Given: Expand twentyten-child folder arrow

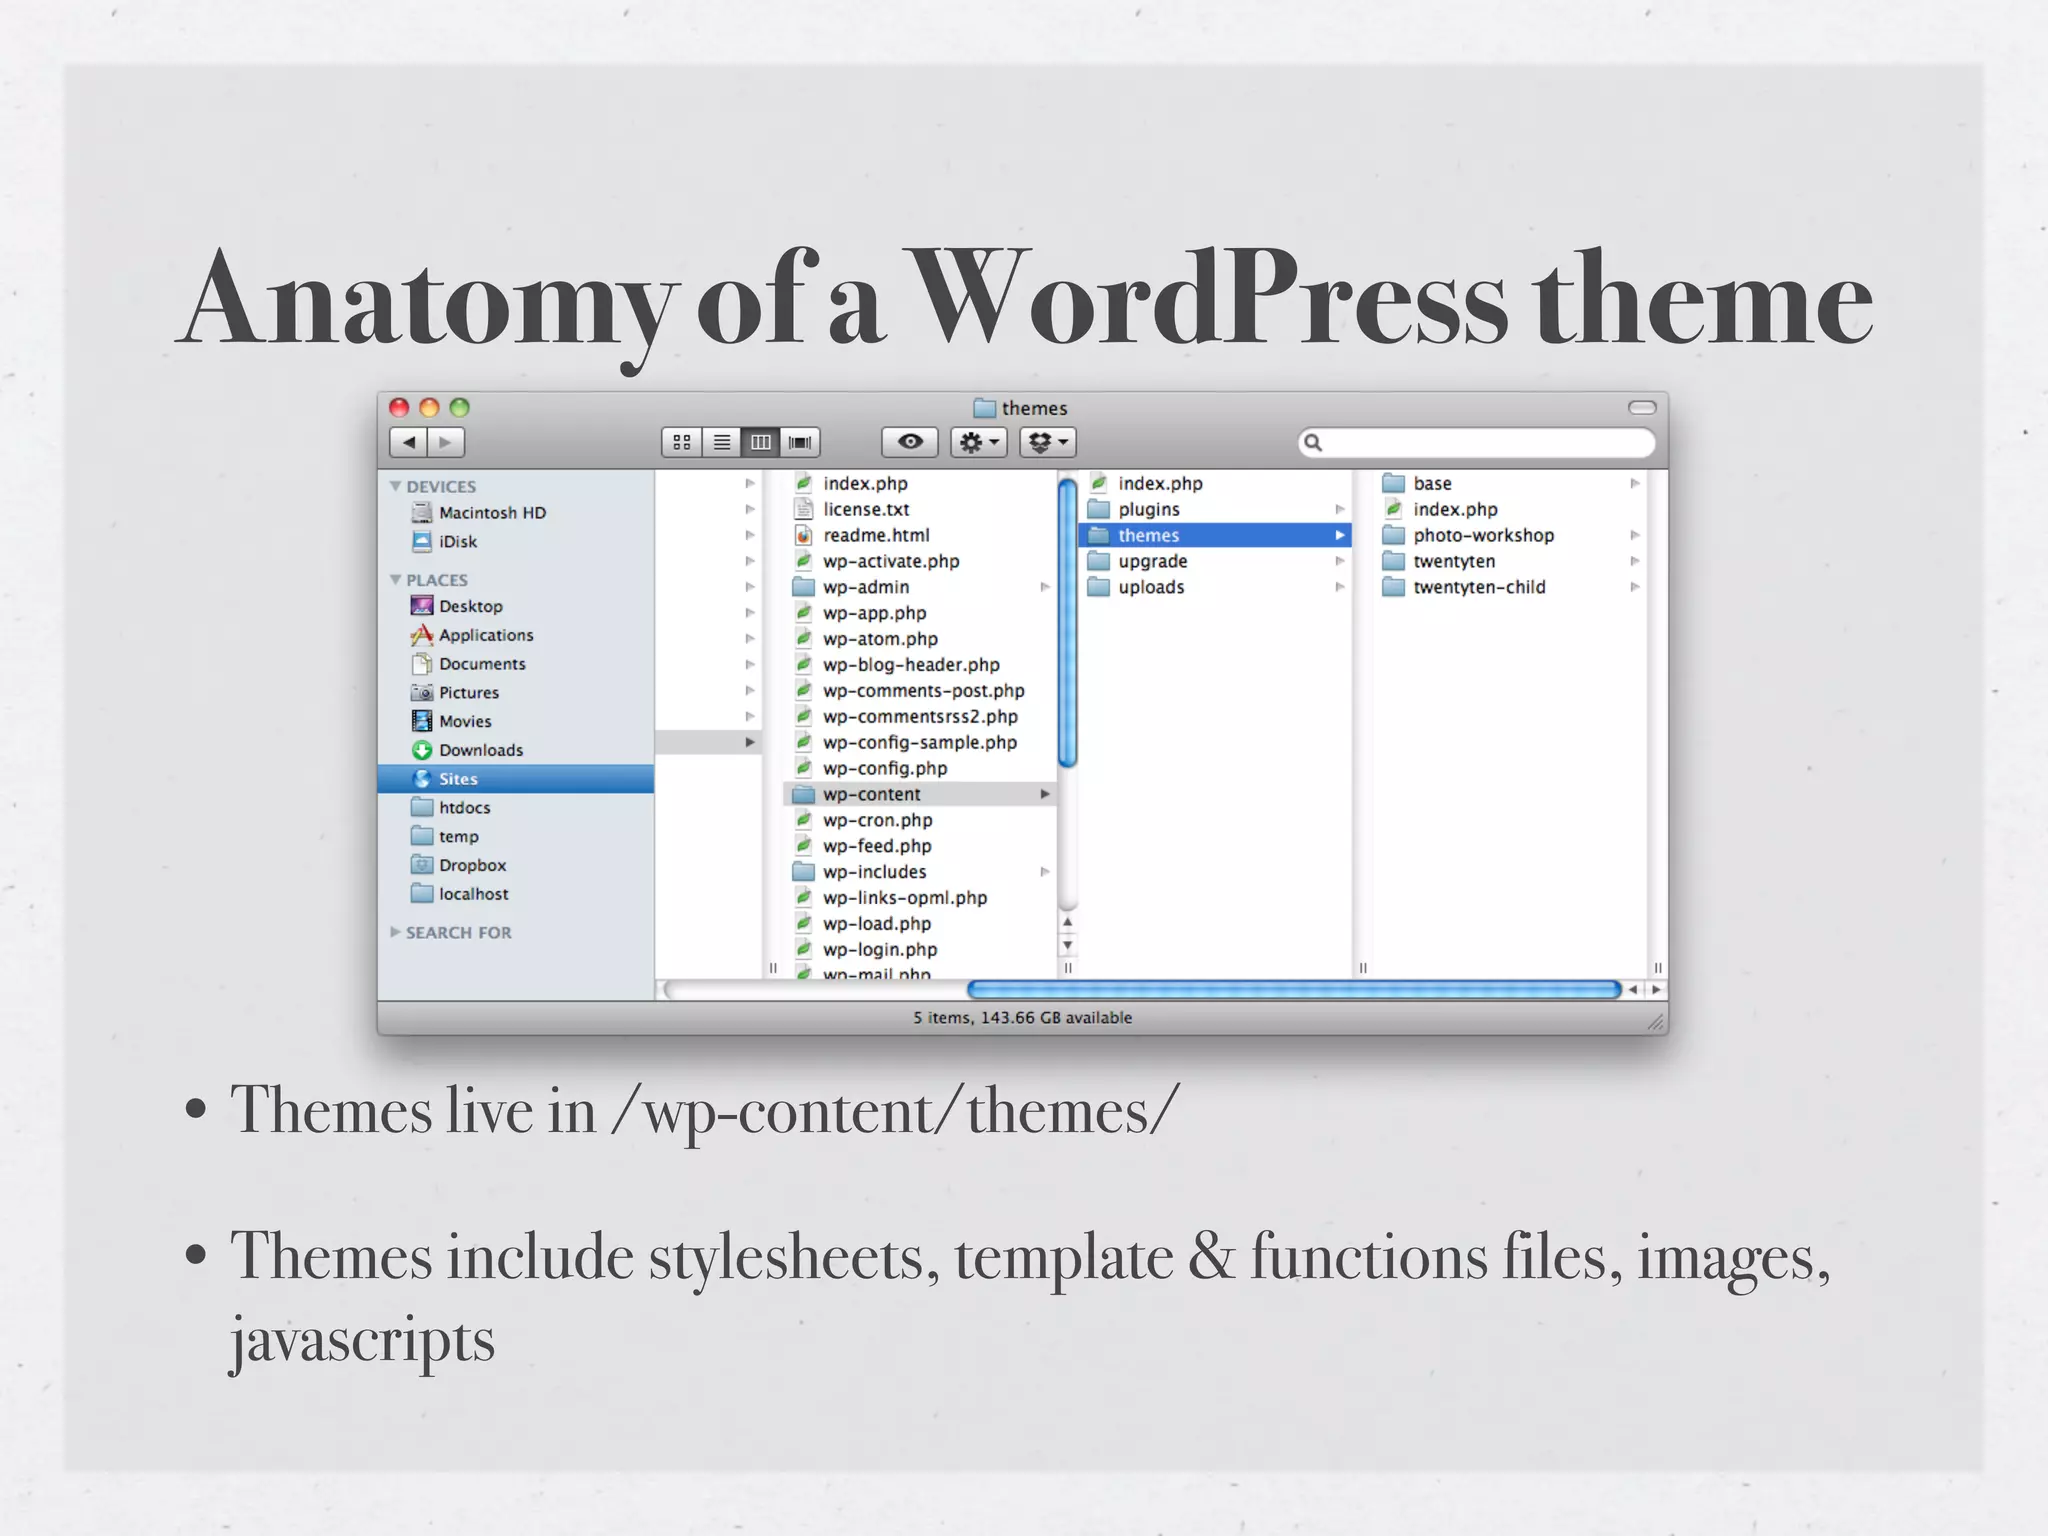Looking at the screenshot, I should tap(1635, 587).
